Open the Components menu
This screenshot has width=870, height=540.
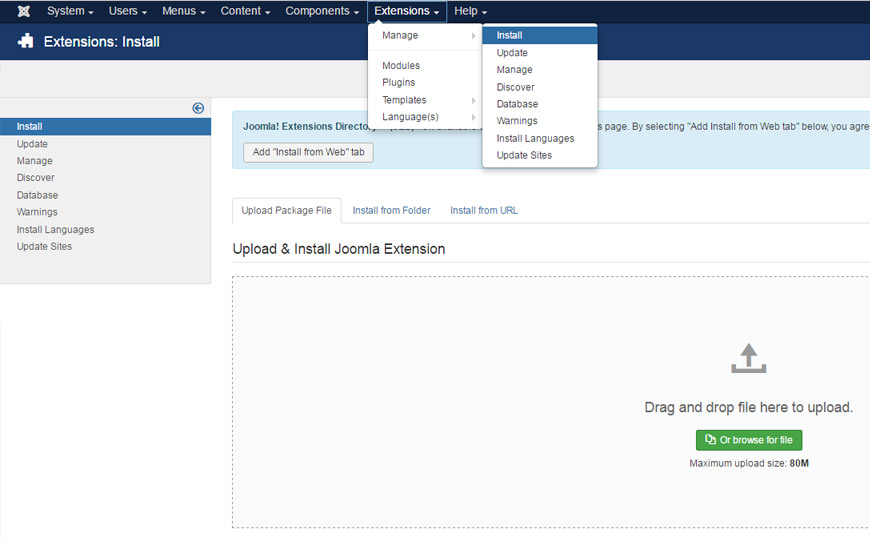point(322,11)
